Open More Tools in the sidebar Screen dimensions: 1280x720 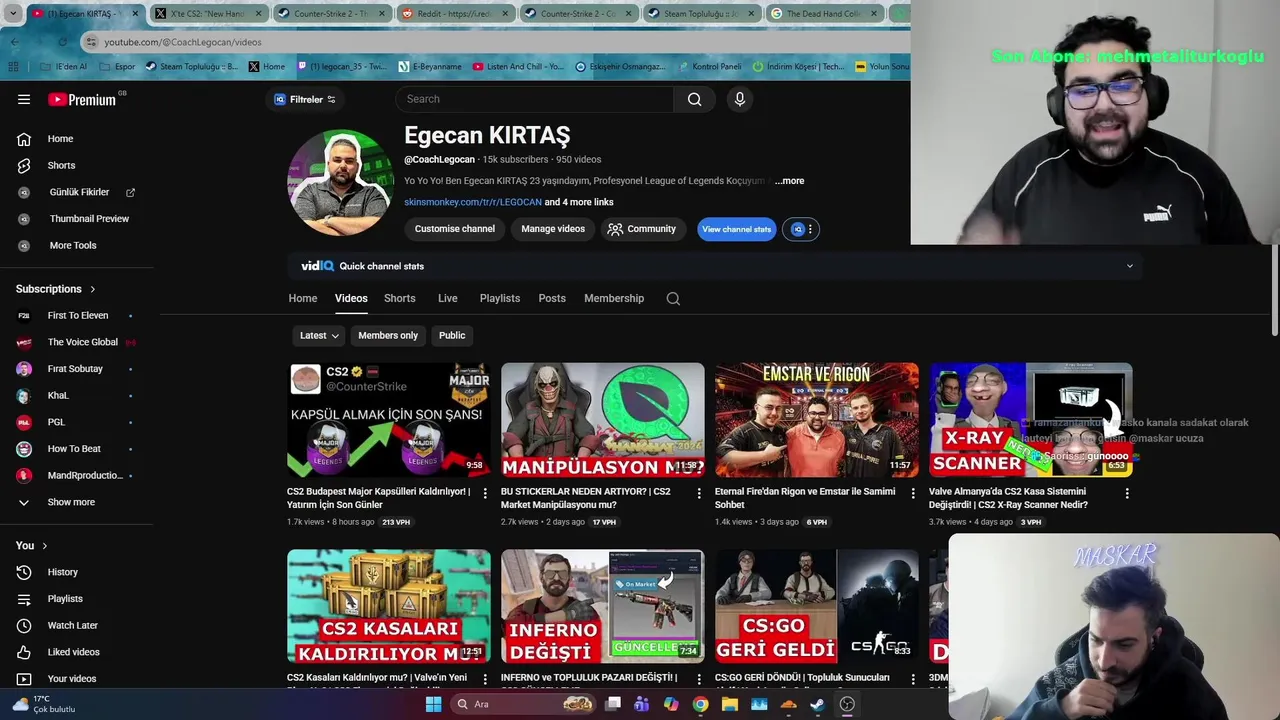(73, 245)
